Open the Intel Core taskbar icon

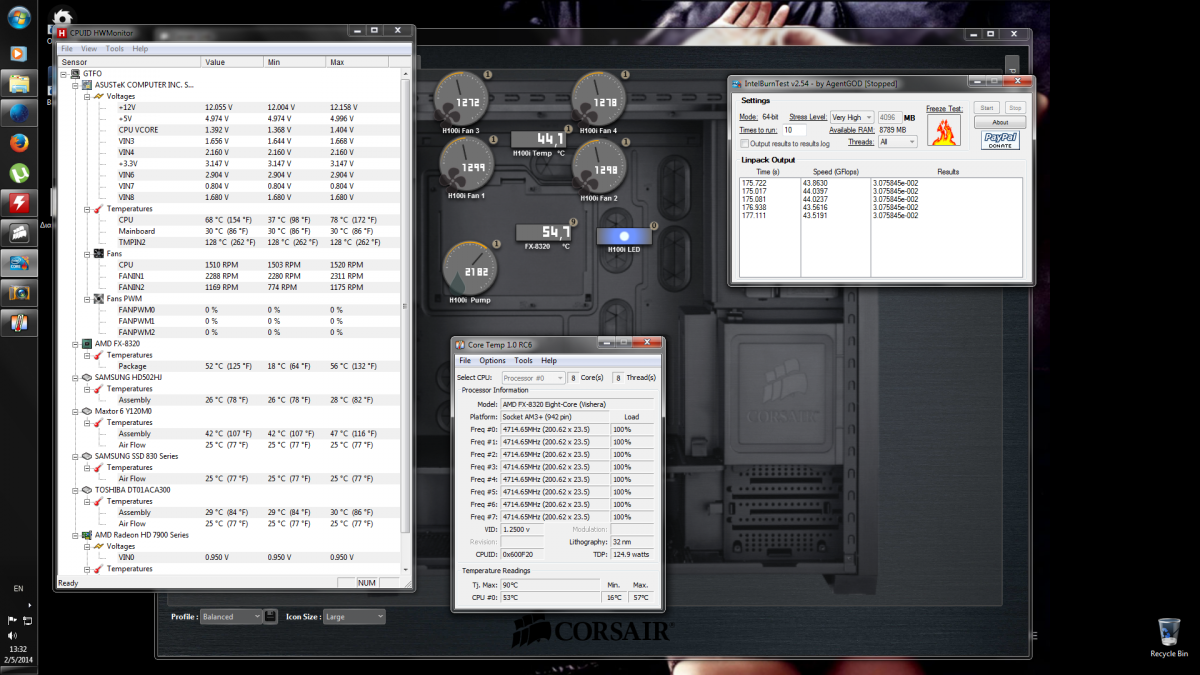point(19,263)
